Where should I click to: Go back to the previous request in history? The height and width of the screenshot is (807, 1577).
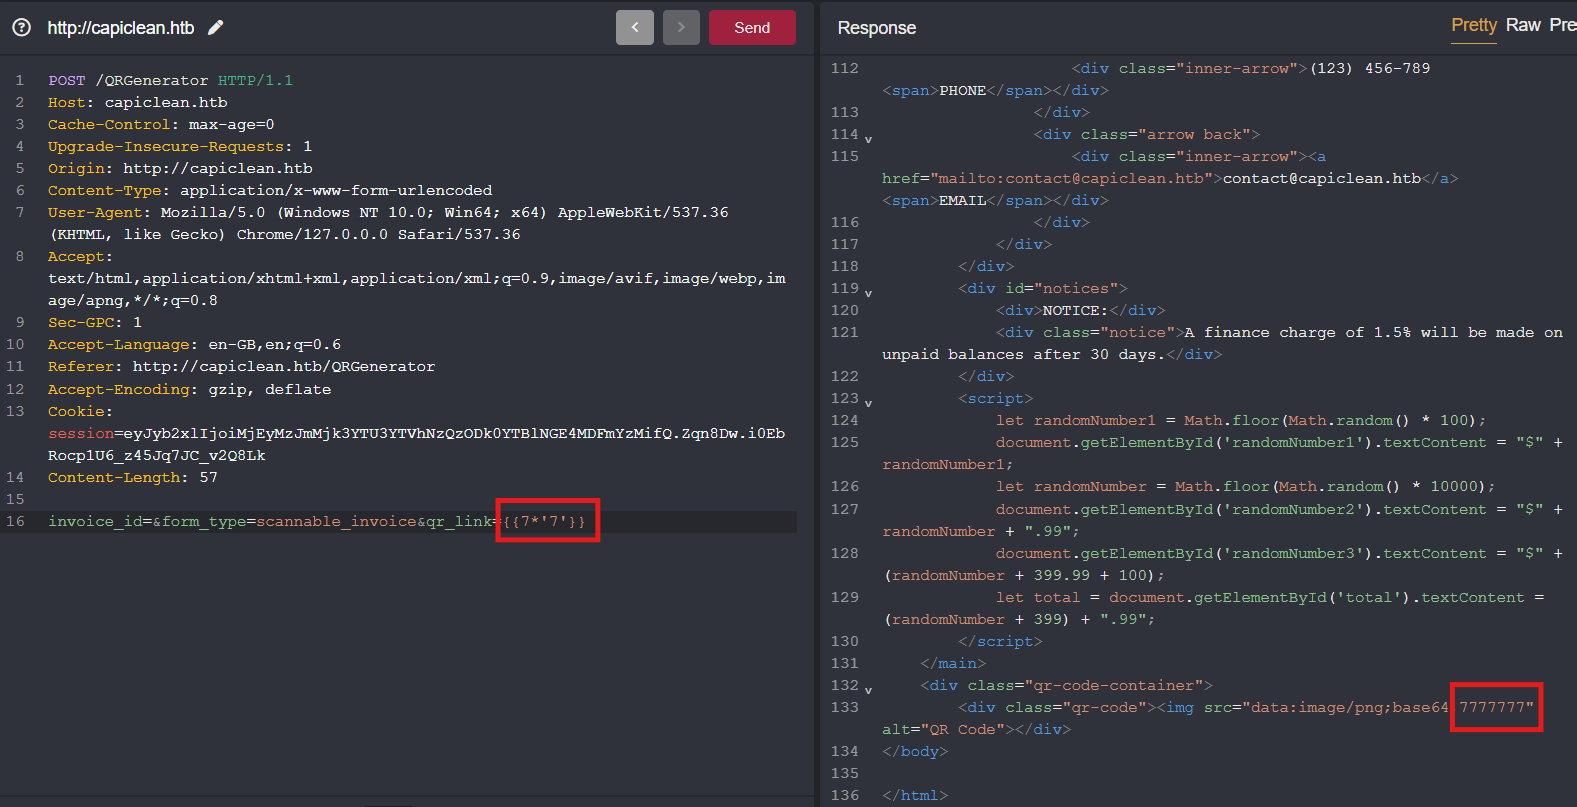[x=634, y=28]
